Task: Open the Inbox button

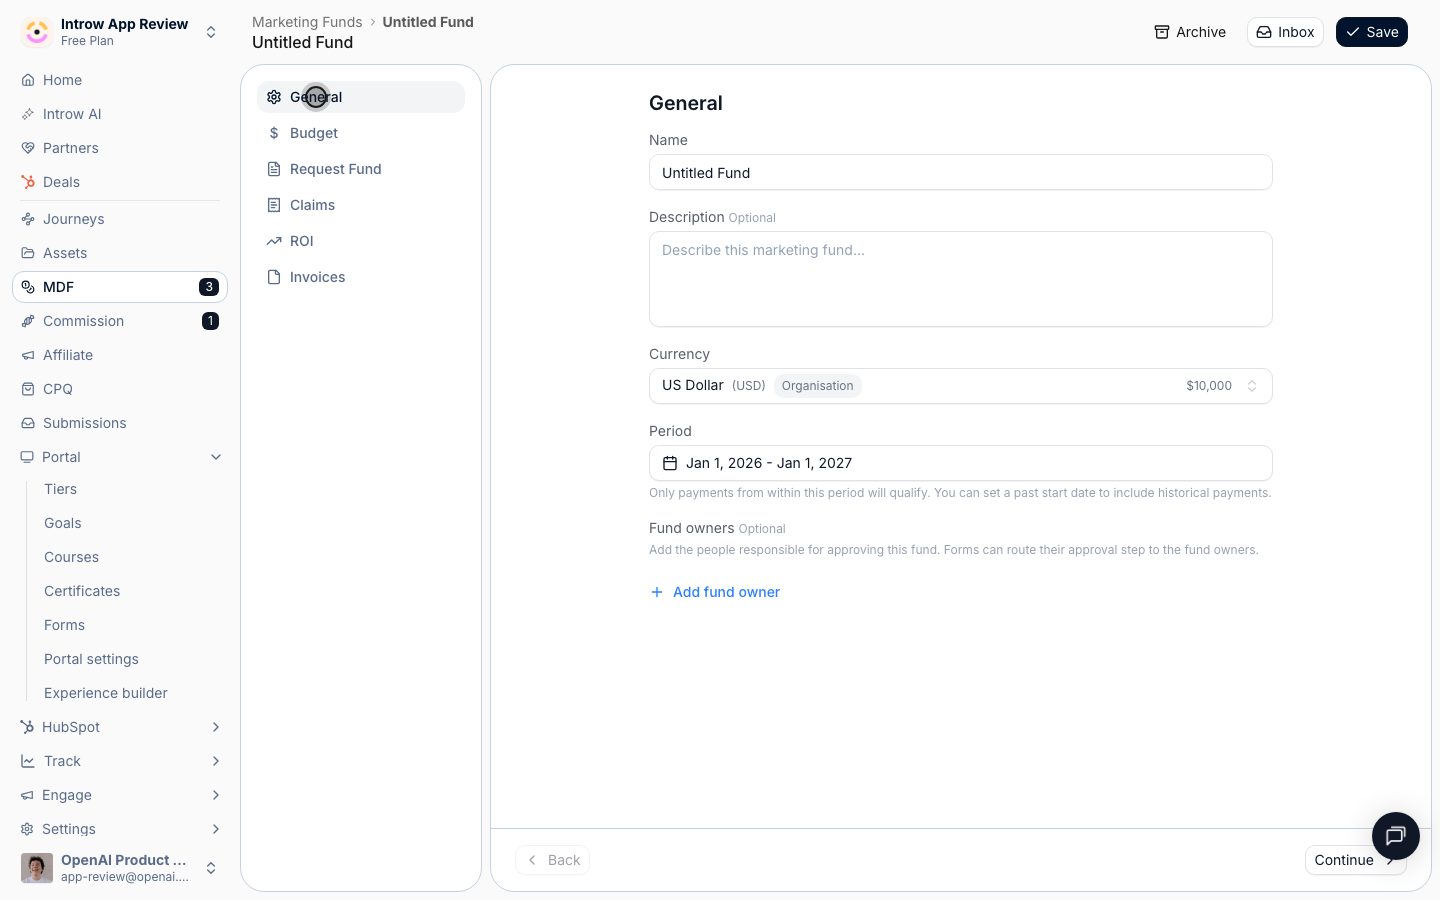Action: (x=1285, y=32)
